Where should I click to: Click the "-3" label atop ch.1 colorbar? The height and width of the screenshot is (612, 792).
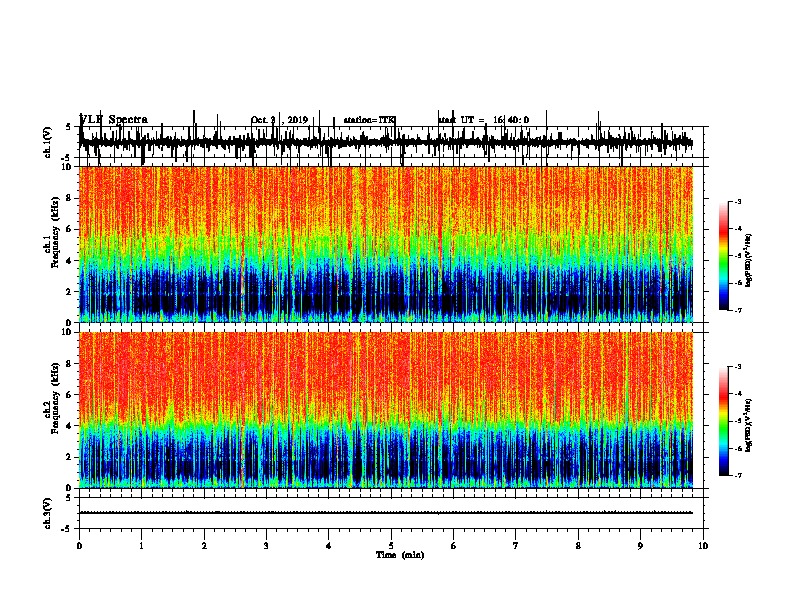point(737,201)
